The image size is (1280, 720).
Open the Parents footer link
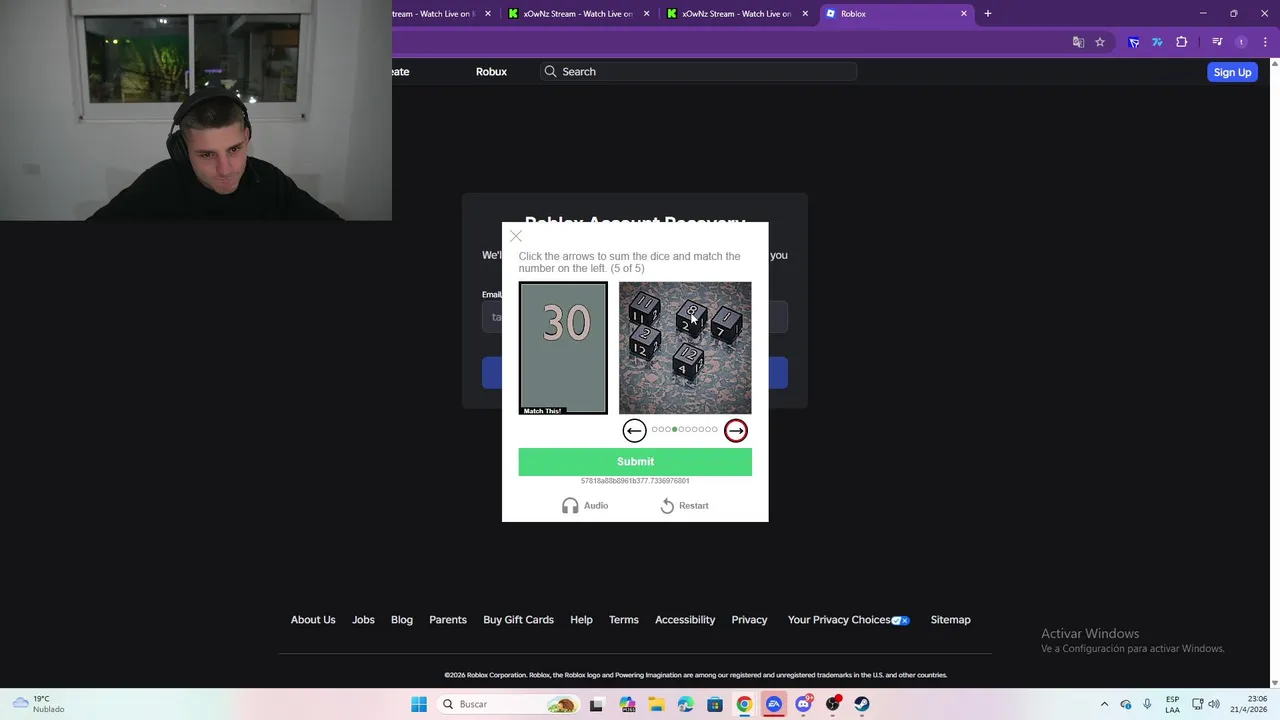[448, 620]
